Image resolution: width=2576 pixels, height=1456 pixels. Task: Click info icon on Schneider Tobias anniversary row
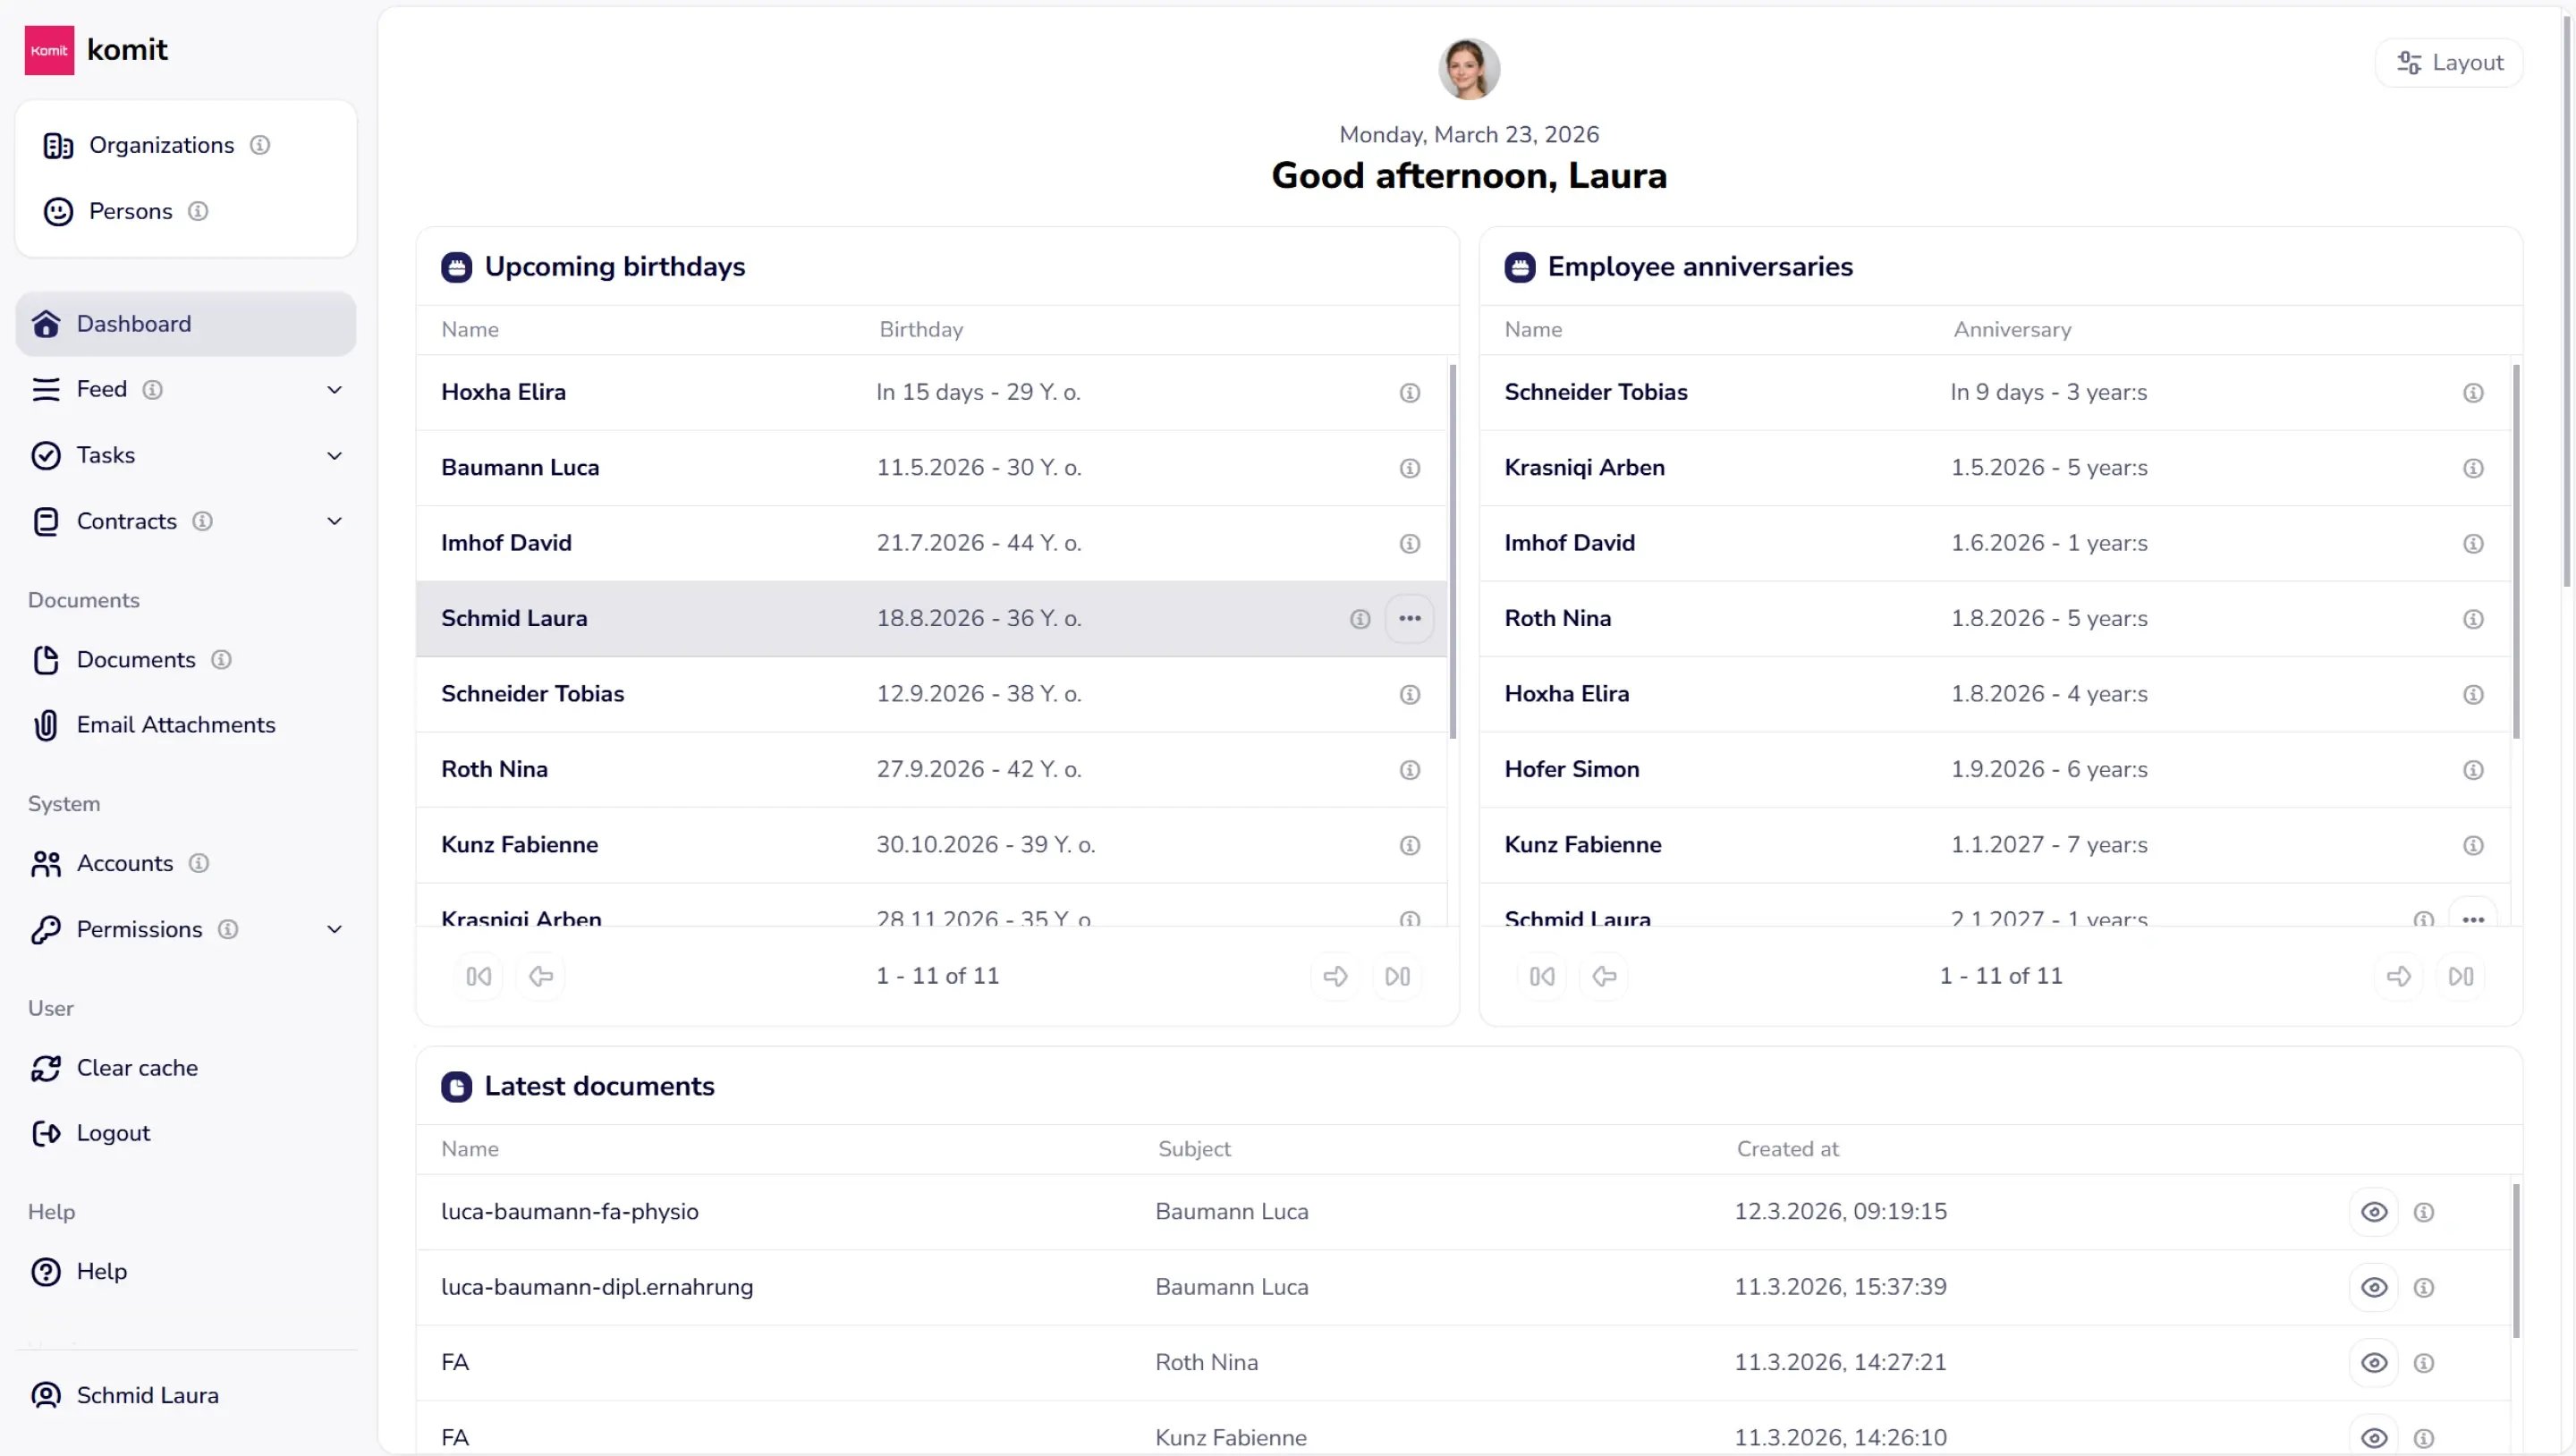pos(2472,393)
